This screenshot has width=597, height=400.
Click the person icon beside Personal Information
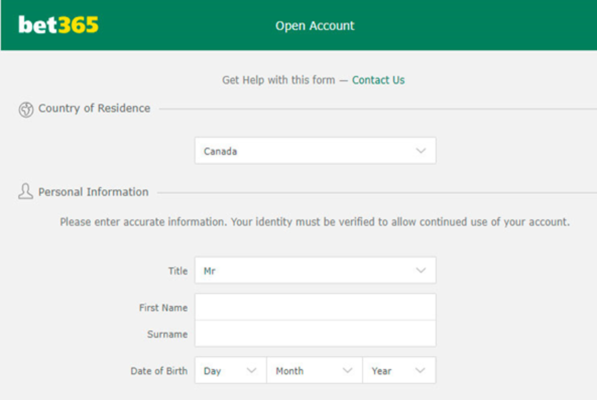[x=26, y=191]
